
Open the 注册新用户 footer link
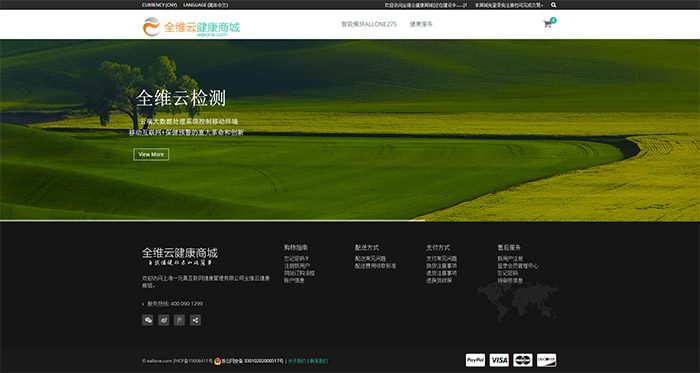[297, 265]
